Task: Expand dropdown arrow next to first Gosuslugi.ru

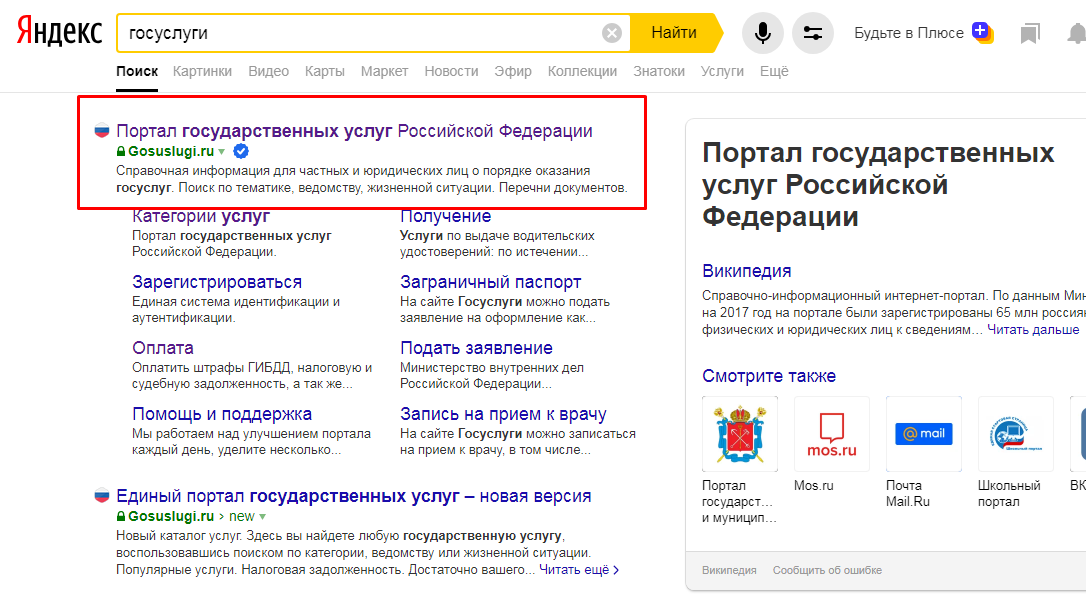Action: click(x=222, y=152)
